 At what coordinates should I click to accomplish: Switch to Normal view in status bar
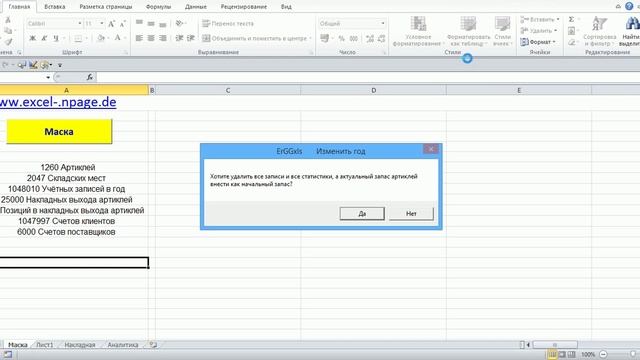click(552, 354)
